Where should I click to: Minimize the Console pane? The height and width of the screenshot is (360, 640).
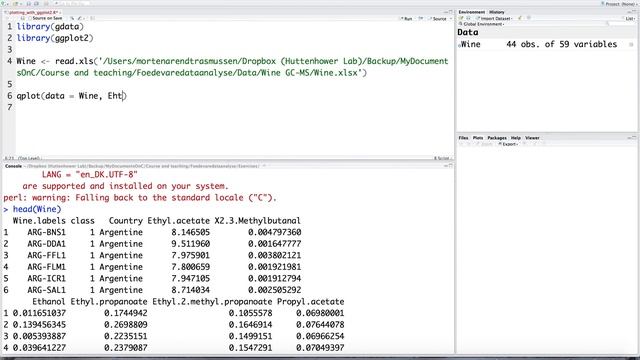(446, 166)
